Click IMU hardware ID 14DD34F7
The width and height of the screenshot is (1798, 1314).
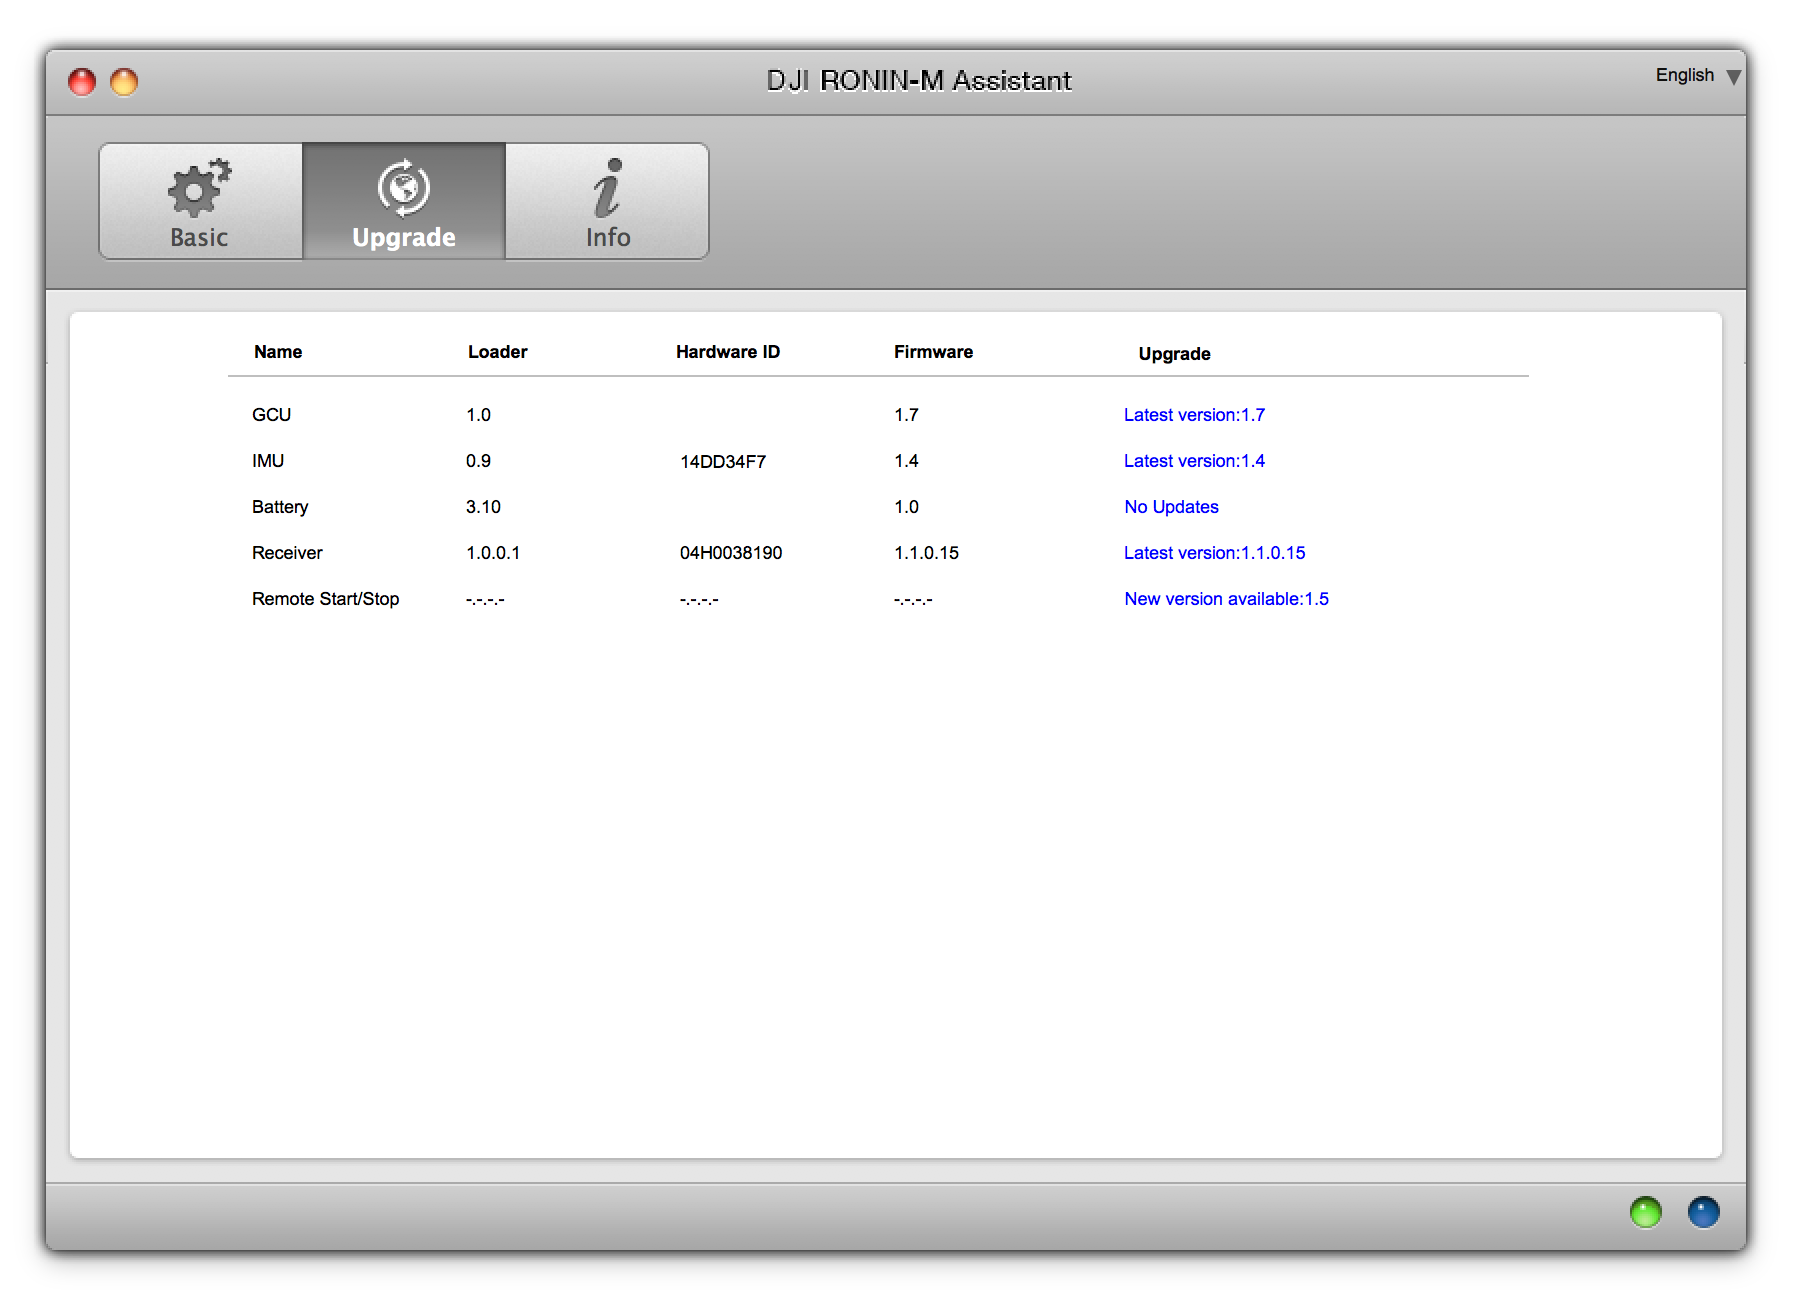723,462
